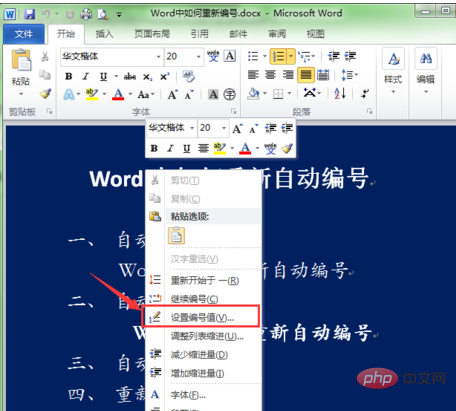
Task: Click the Save icon in quick access toolbar
Action: coord(30,14)
